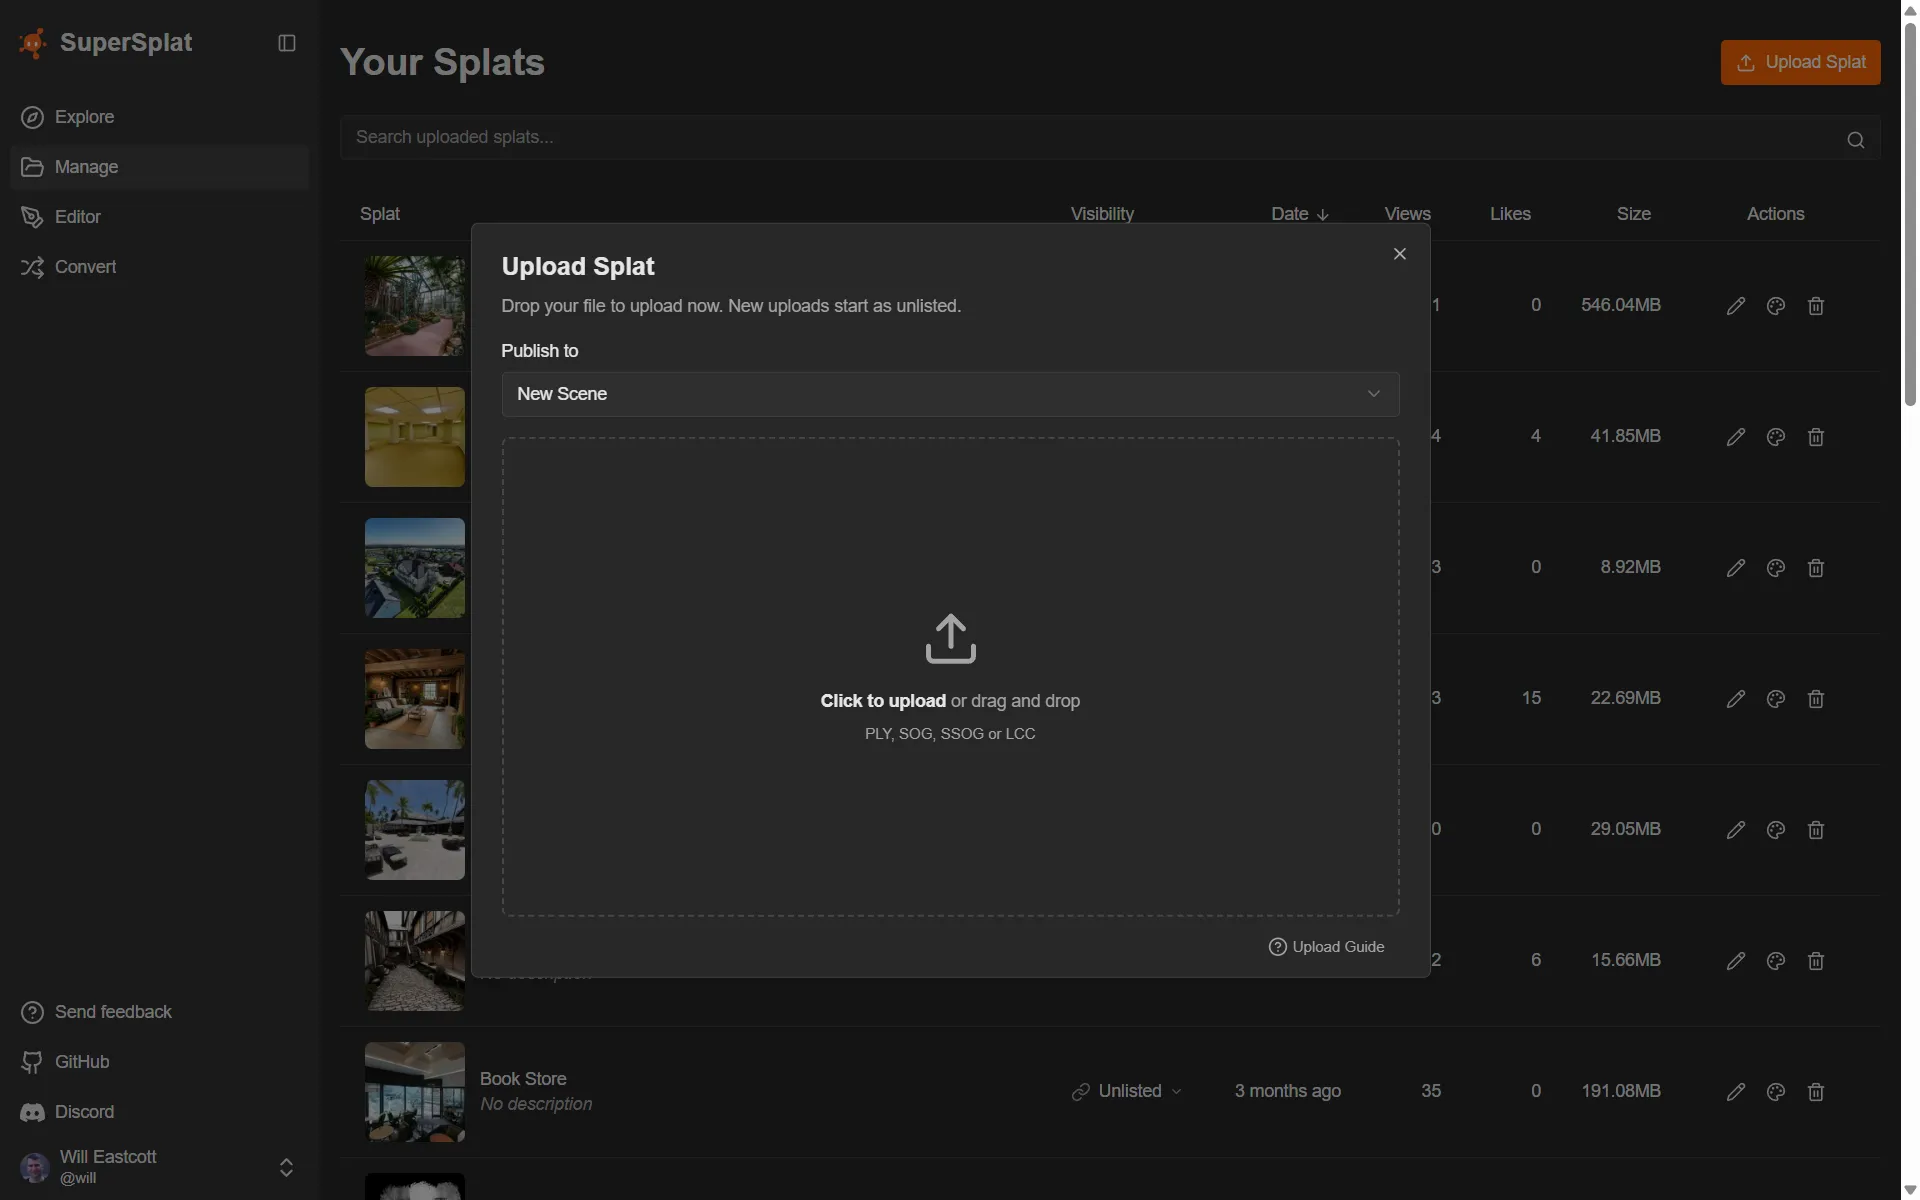The width and height of the screenshot is (1920, 1200).
Task: Open palette settings for 22.69MB splat
Action: click(x=1776, y=699)
